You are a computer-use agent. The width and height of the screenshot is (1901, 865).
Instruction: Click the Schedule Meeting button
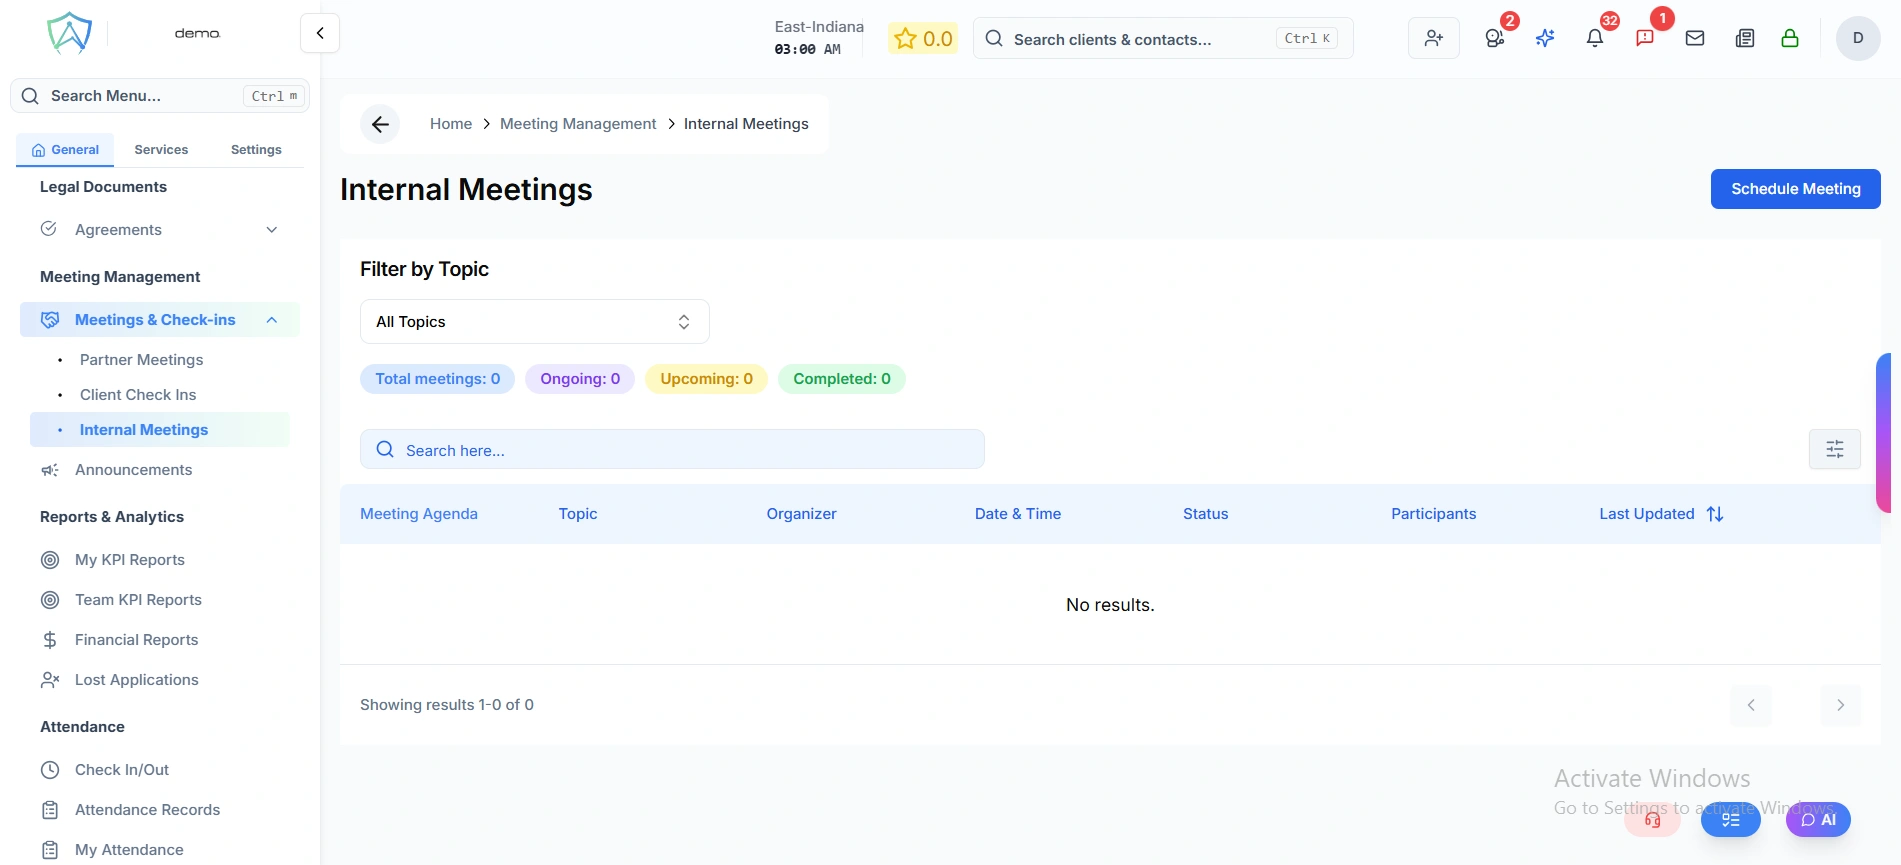coord(1795,189)
